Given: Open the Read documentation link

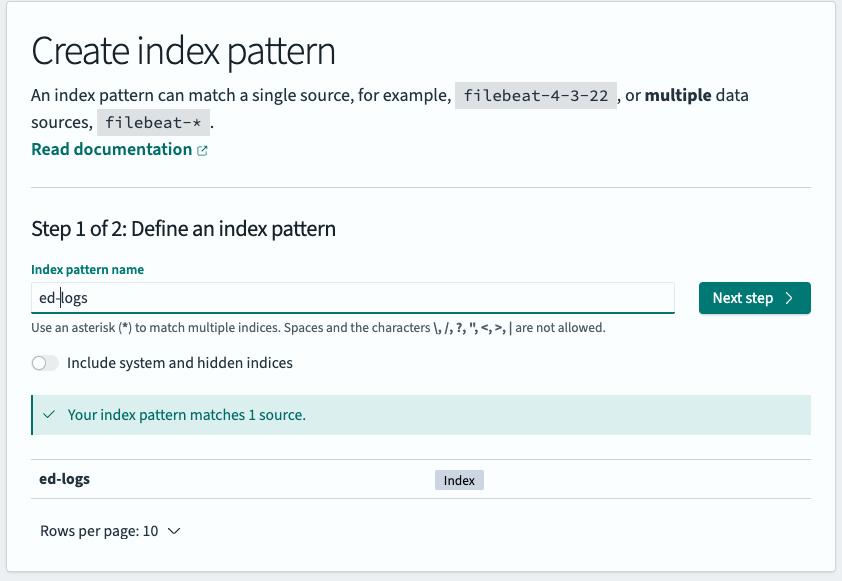Looking at the screenshot, I should tap(111, 149).
